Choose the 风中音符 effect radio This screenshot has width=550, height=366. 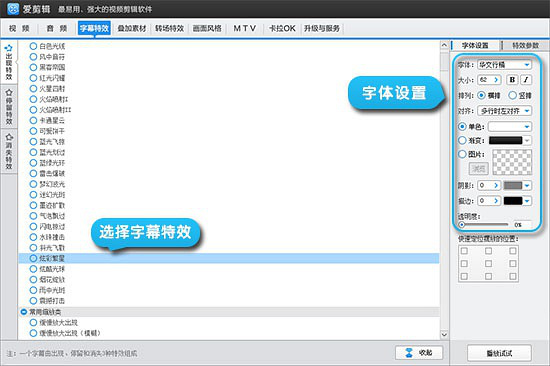tap(33, 56)
